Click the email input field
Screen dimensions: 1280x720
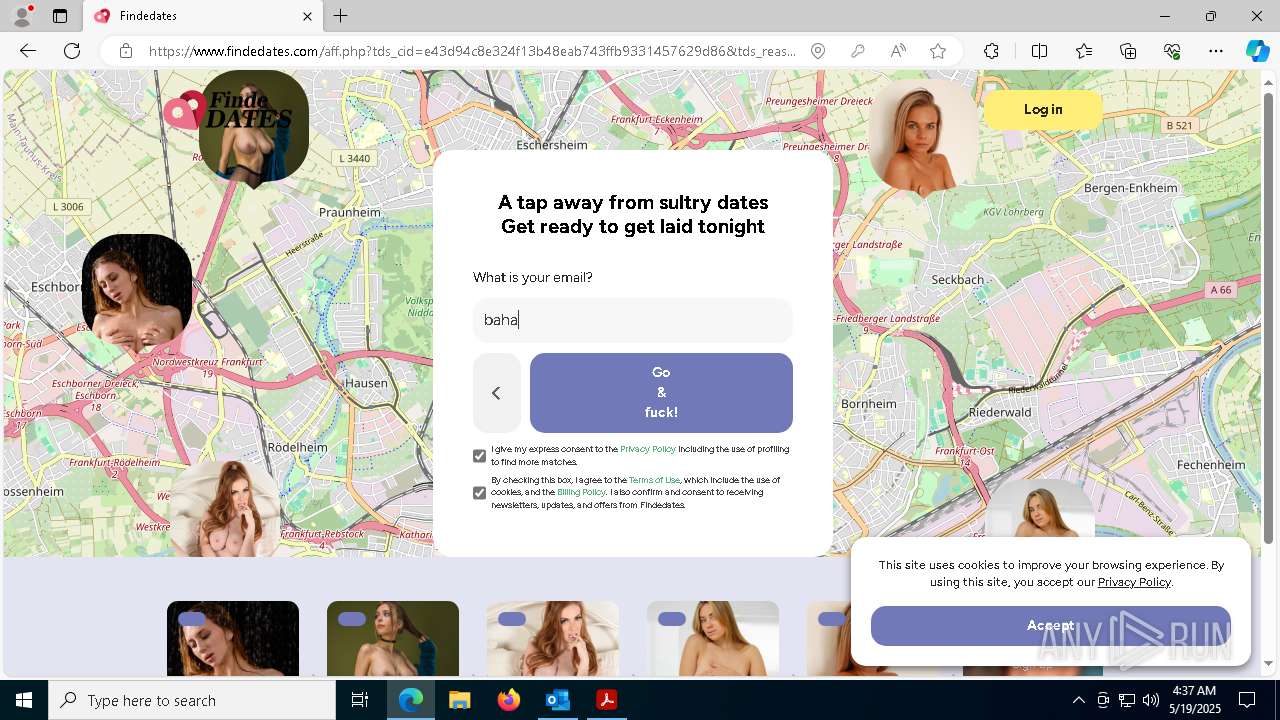(x=633, y=320)
